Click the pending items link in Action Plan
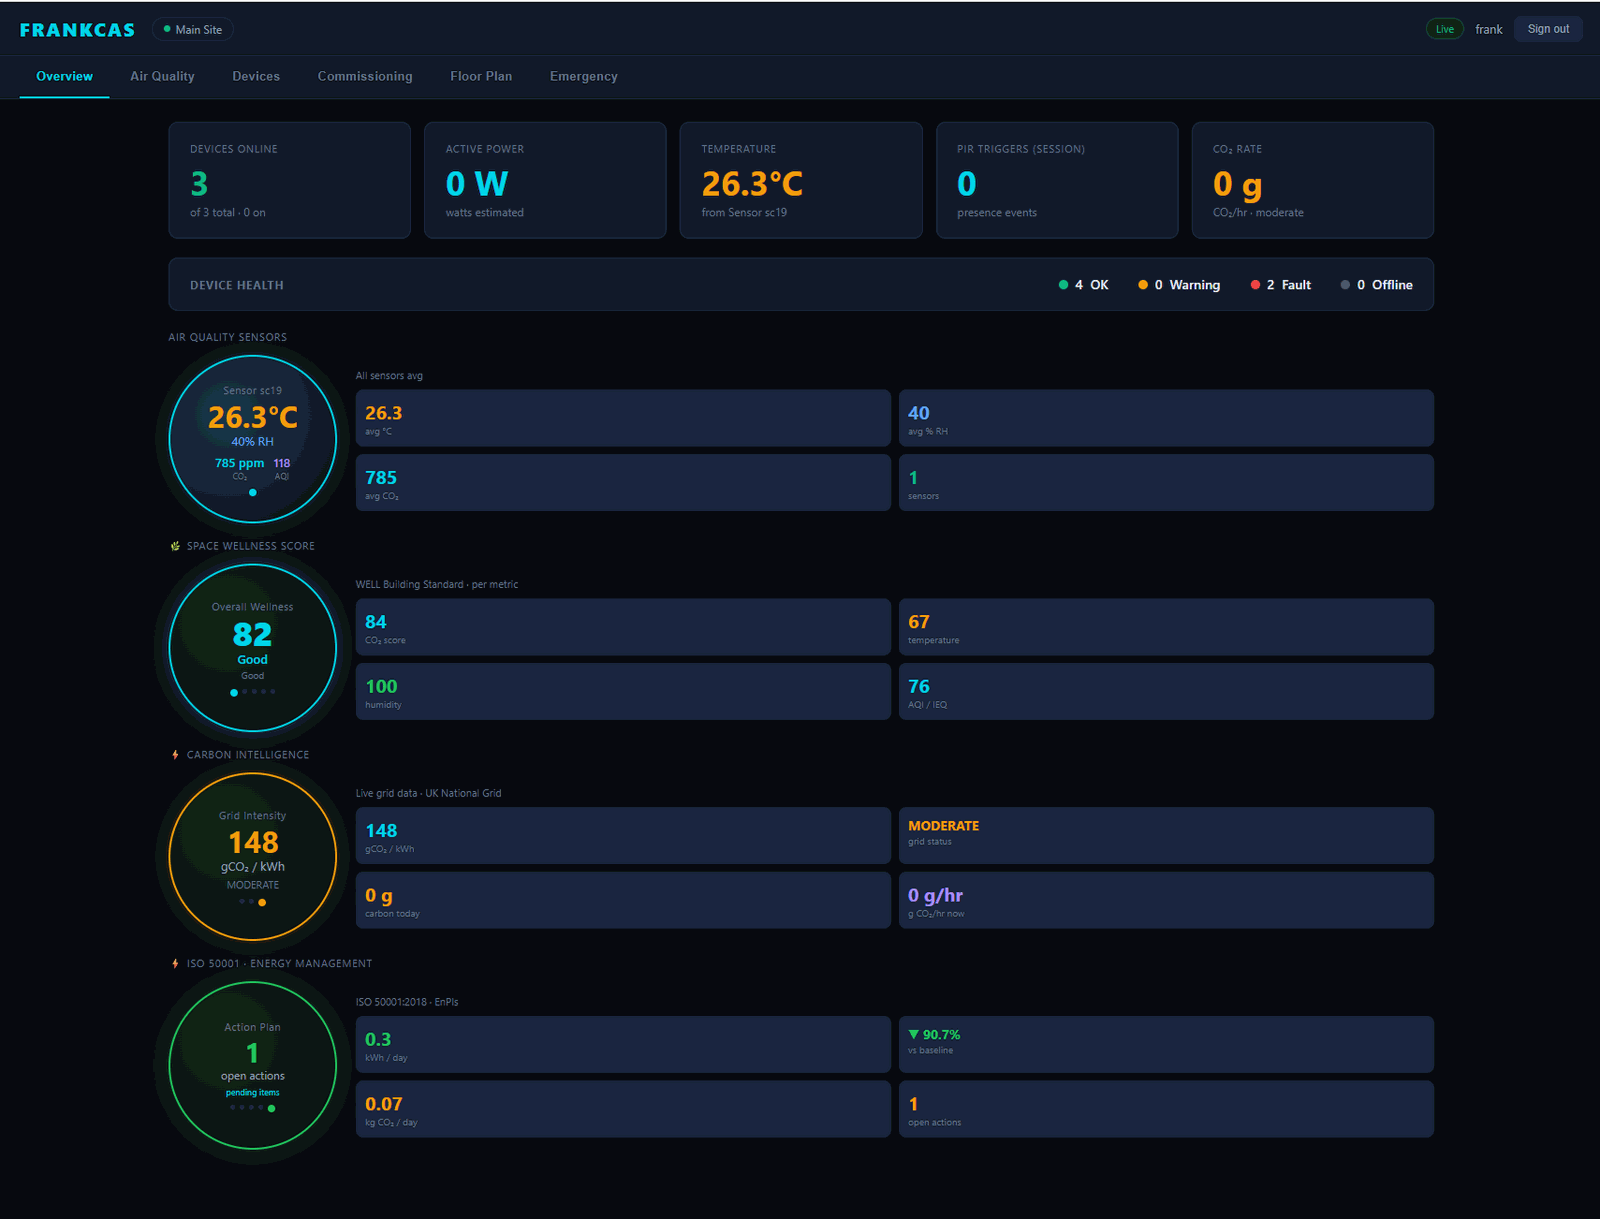The width and height of the screenshot is (1600, 1219). (x=252, y=1093)
